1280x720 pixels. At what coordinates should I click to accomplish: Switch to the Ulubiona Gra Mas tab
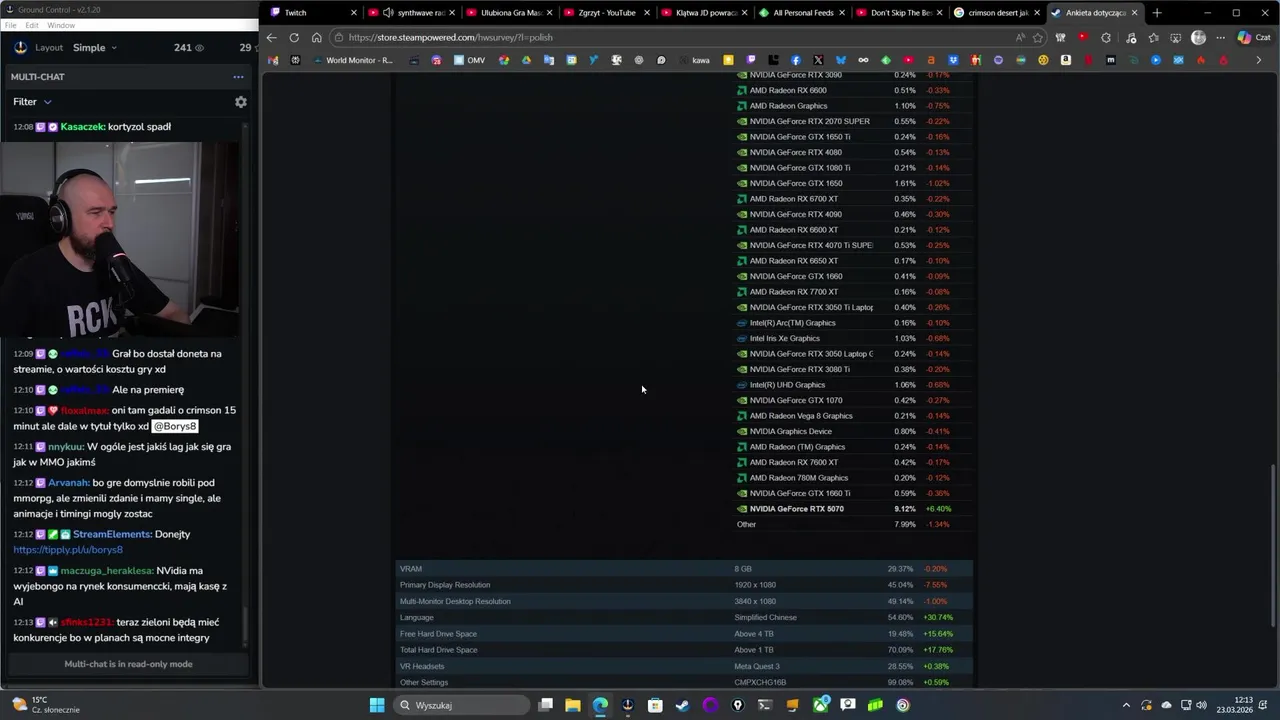coord(509,13)
